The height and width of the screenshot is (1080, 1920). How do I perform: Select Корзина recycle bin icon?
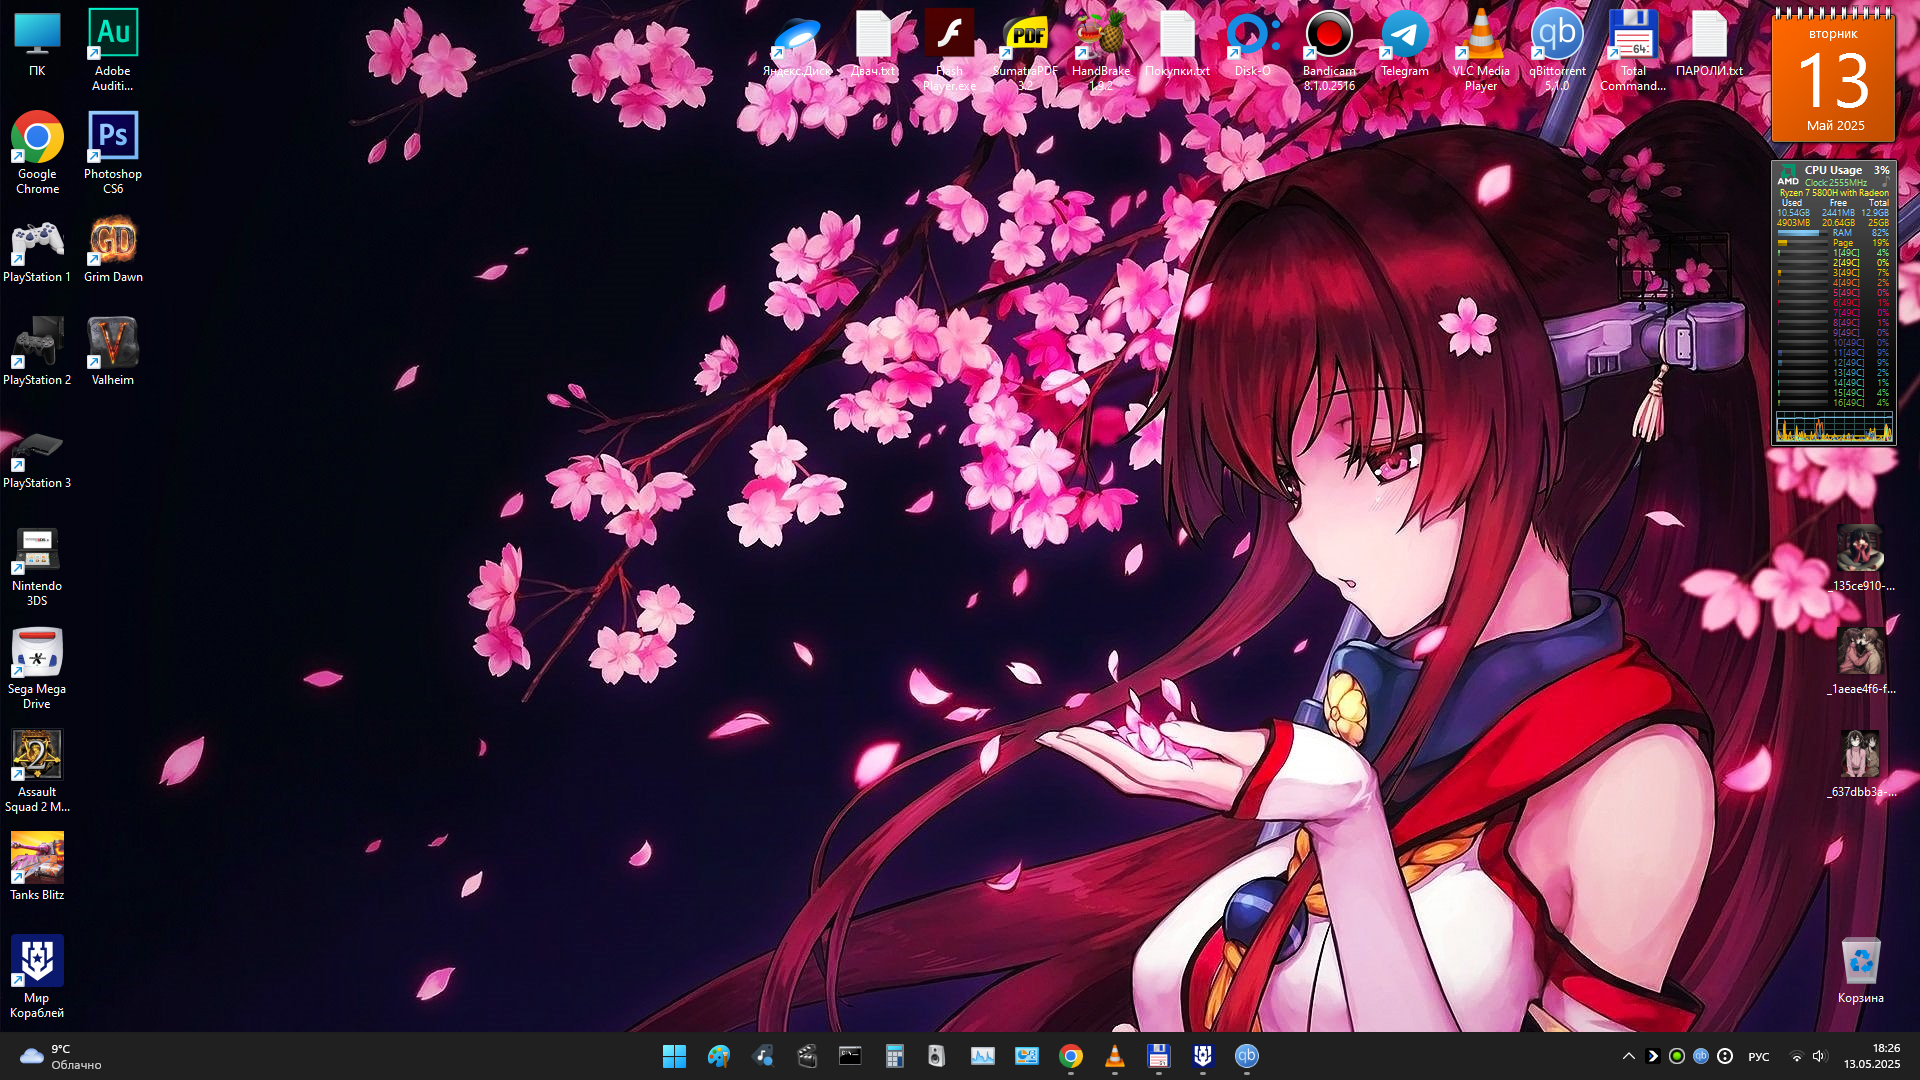(x=1860, y=970)
